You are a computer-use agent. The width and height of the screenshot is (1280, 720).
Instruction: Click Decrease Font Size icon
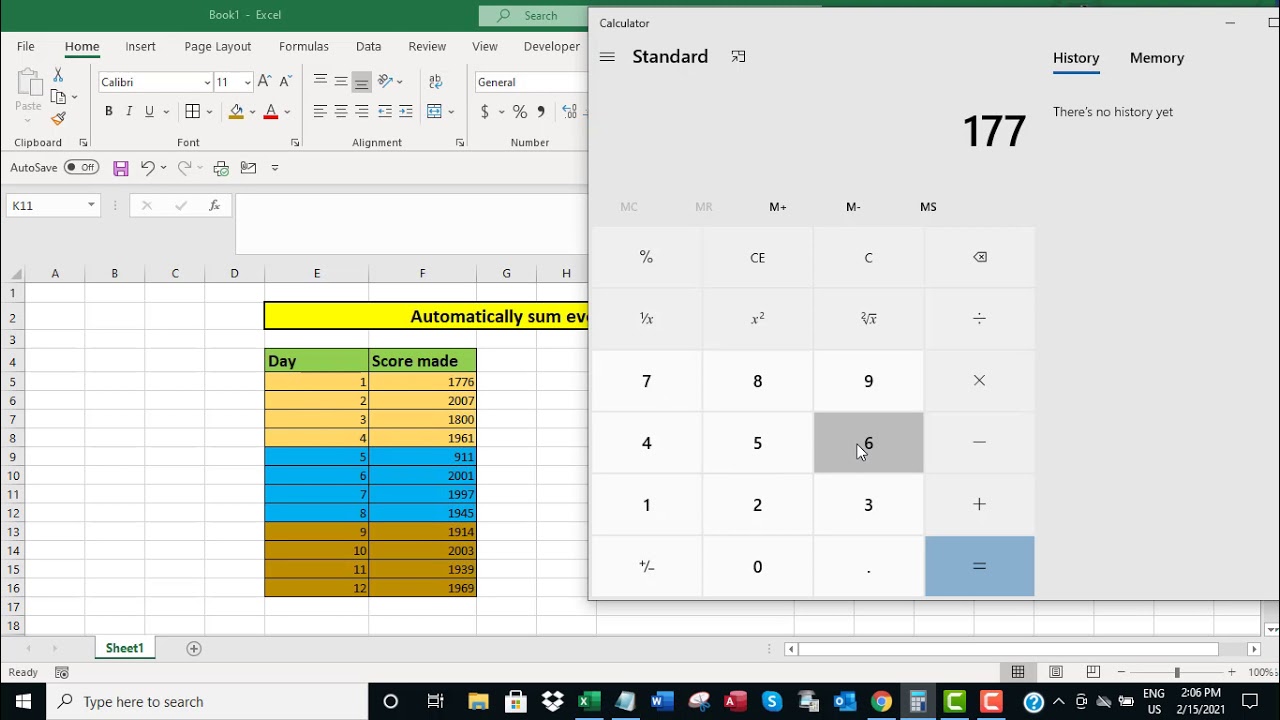click(x=285, y=82)
